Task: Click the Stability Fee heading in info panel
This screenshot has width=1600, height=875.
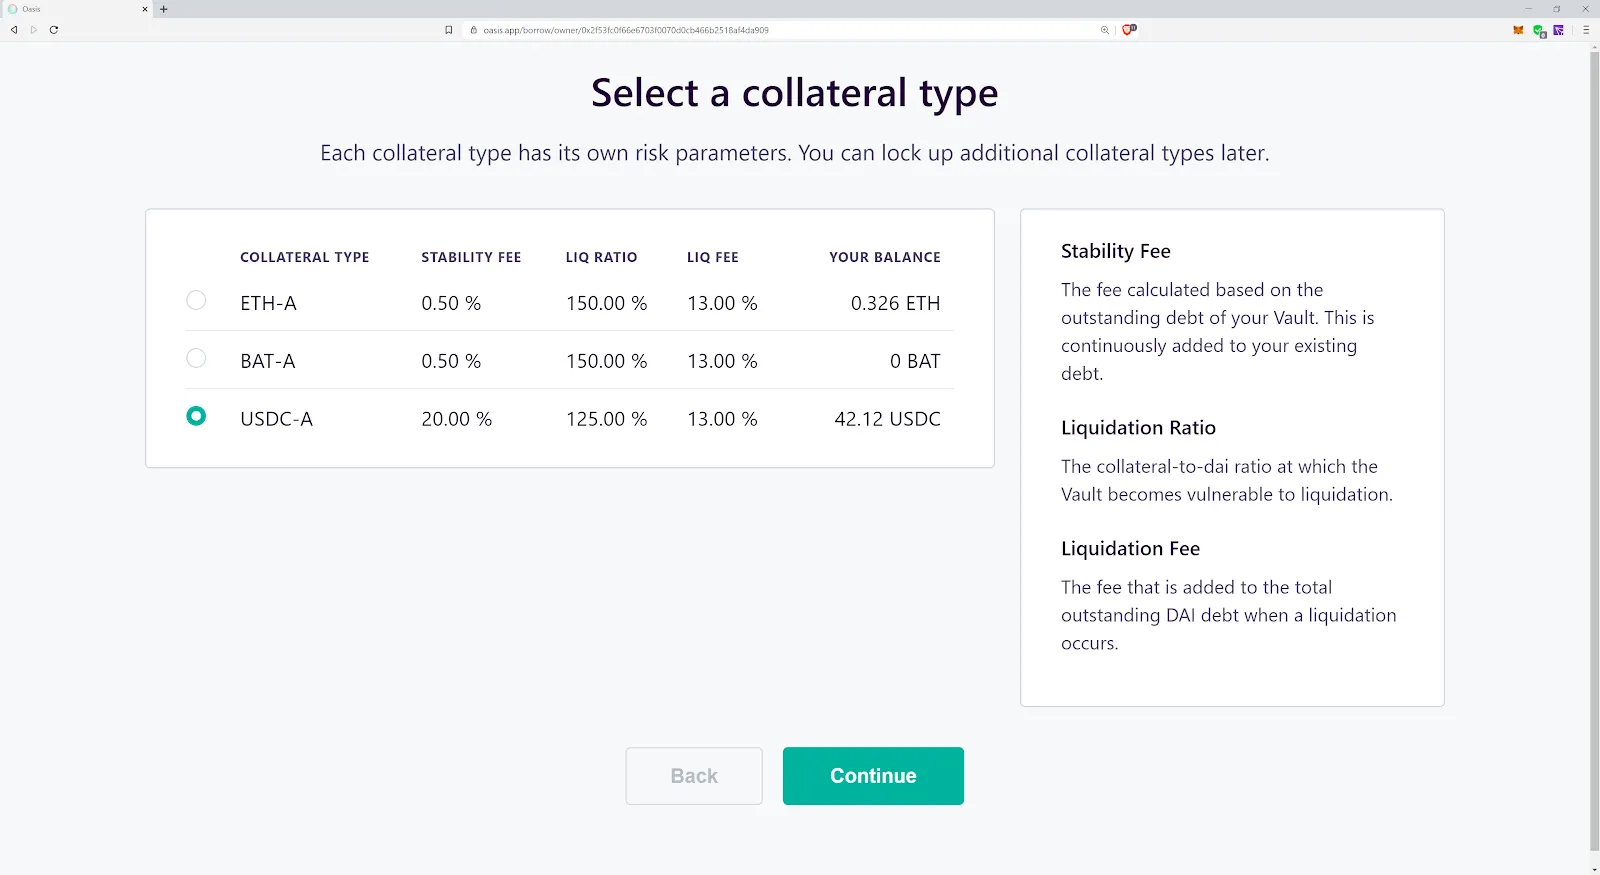Action: pos(1116,251)
